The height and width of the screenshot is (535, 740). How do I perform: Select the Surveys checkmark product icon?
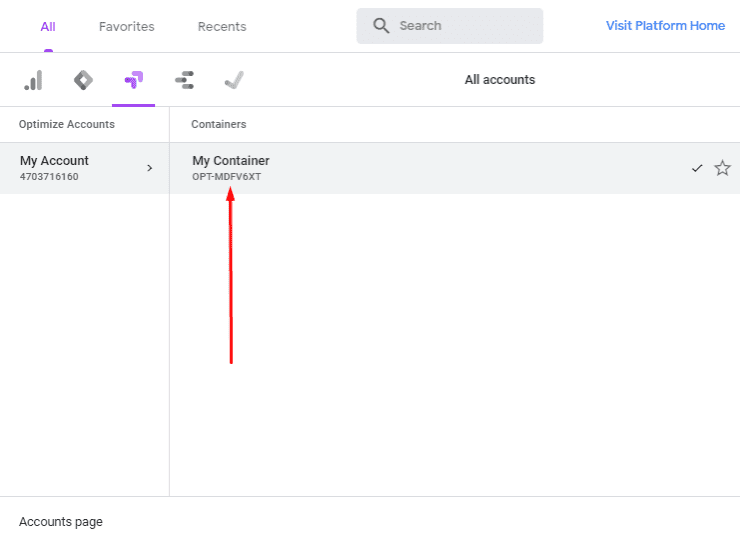[234, 80]
